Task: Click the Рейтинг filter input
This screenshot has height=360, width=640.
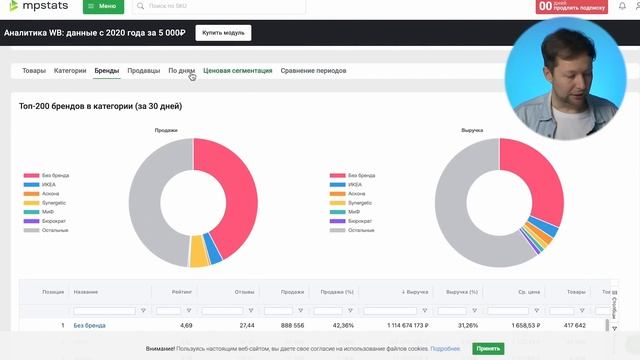Action: (x=169, y=311)
